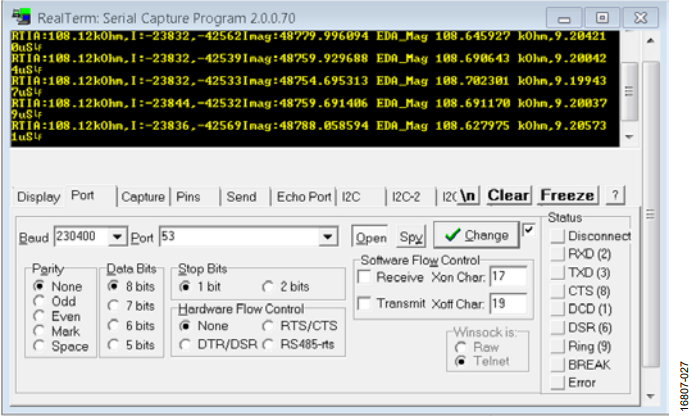Image resolution: width=689 pixels, height=416 pixels.
Task: Click the DCD (1) status indicator
Action: click(x=558, y=309)
